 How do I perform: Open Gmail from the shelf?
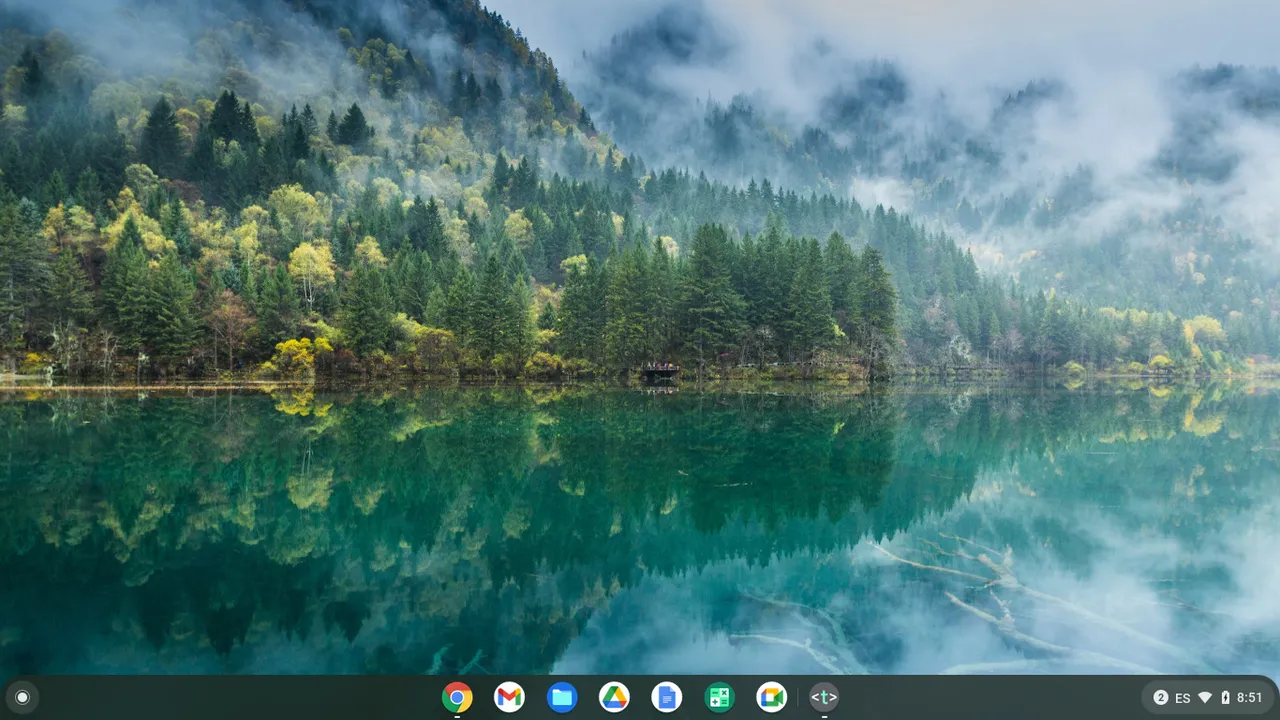tap(509, 697)
